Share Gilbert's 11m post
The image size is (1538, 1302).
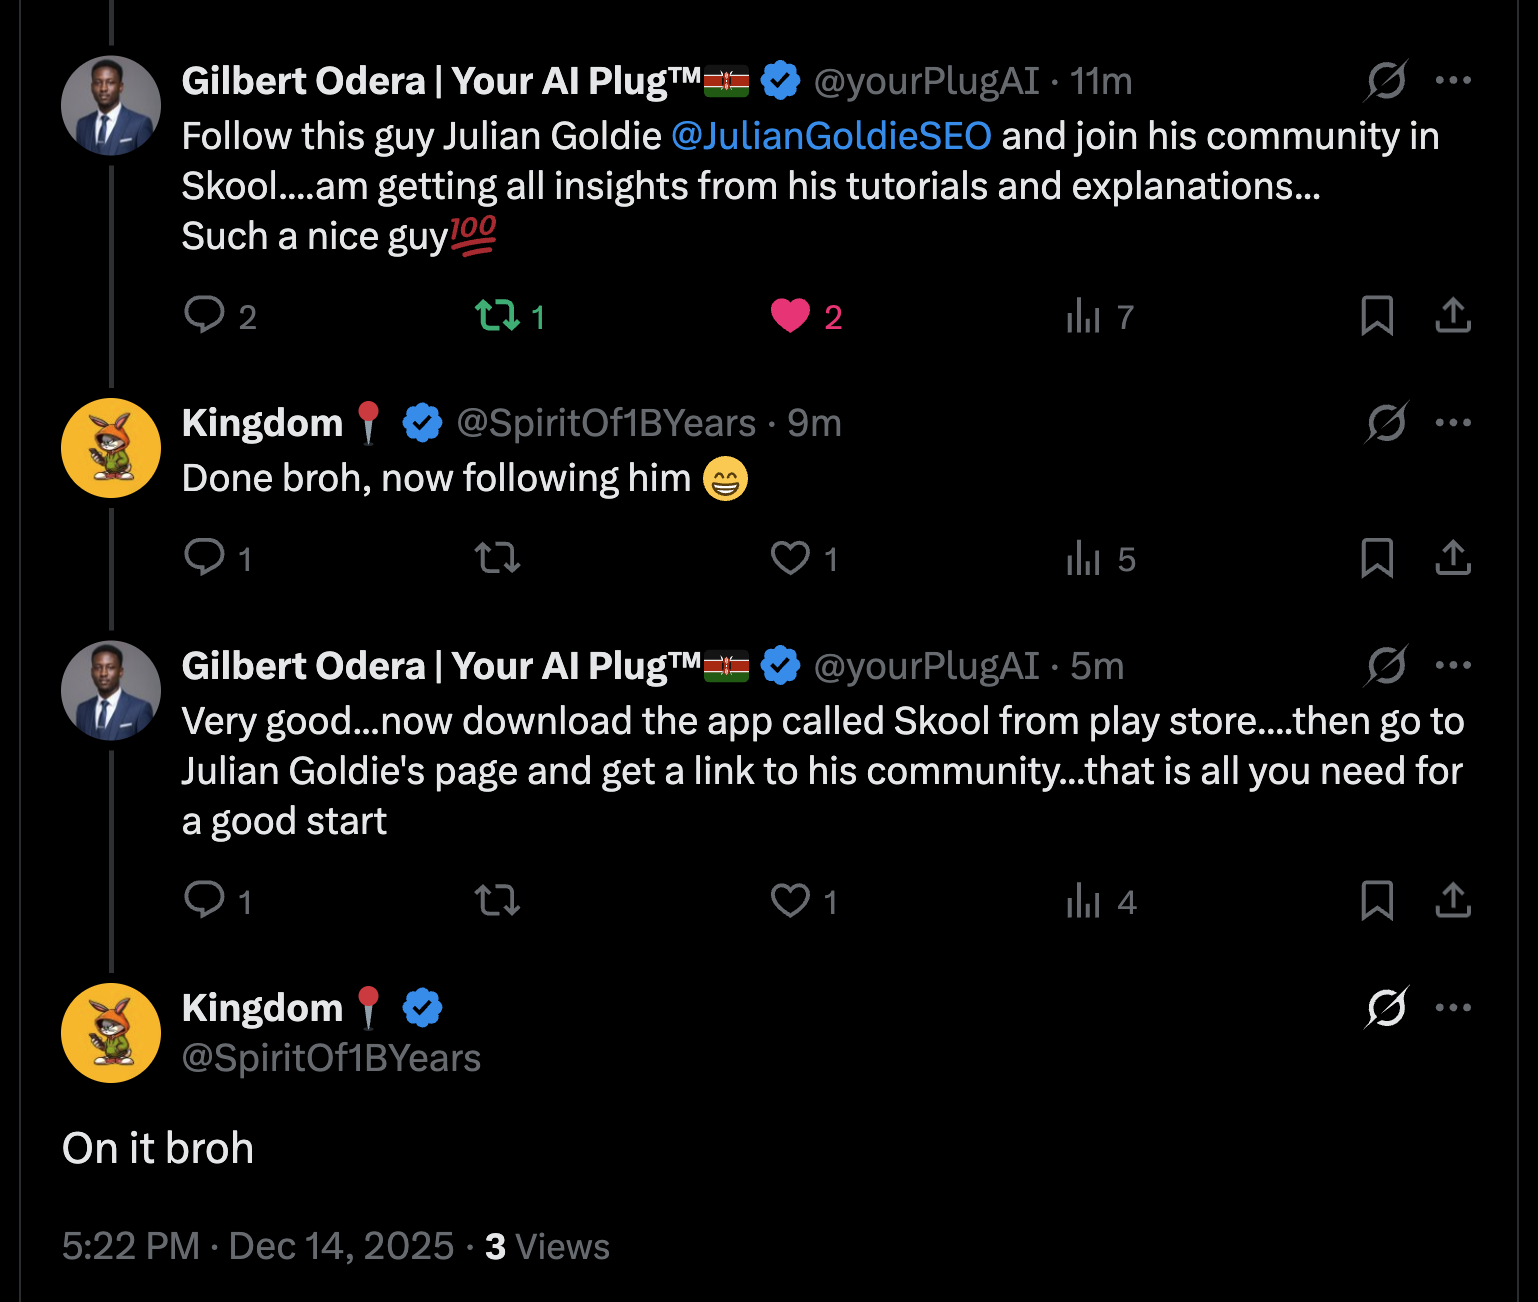click(x=1453, y=315)
